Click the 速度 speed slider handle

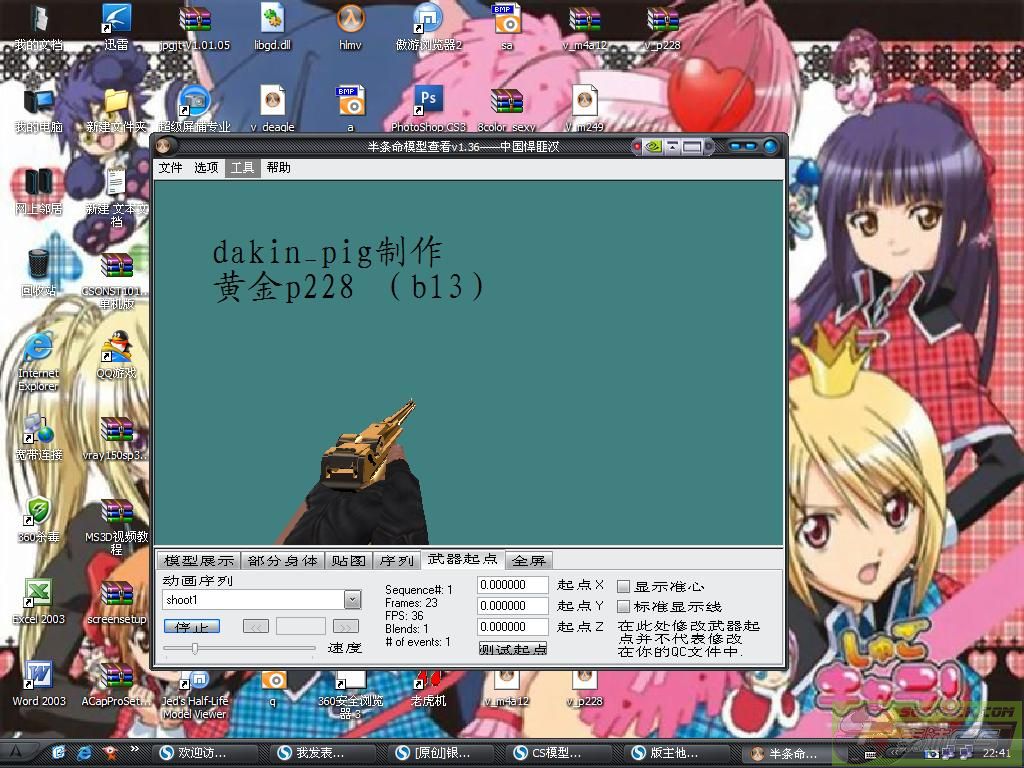[195, 648]
